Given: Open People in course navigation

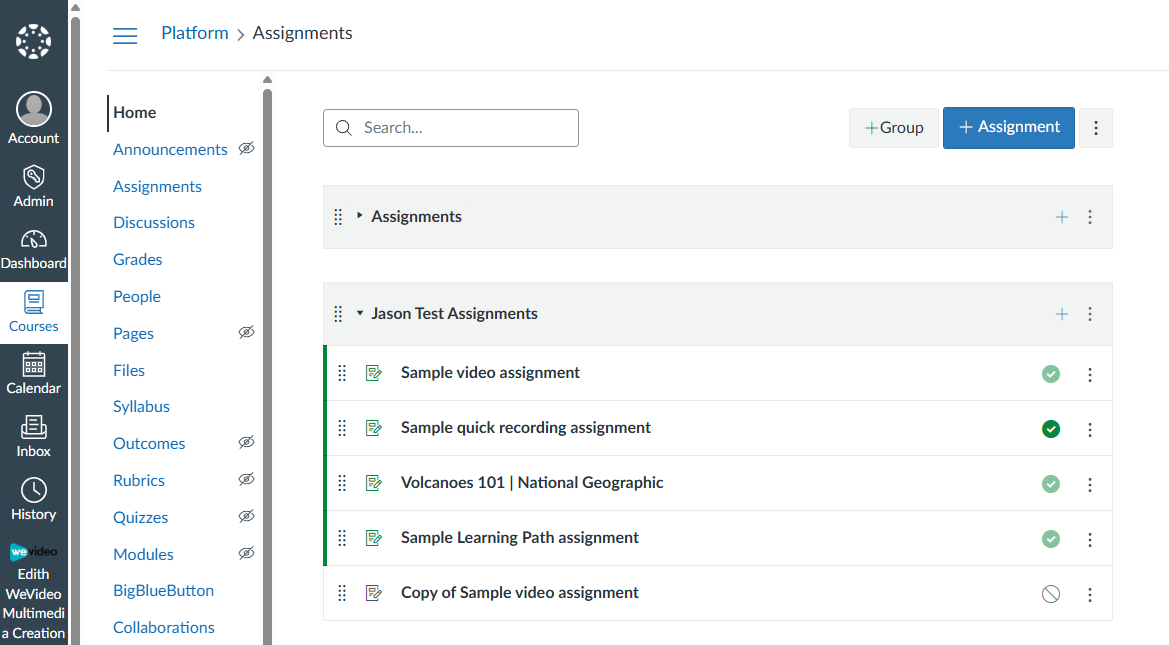Looking at the screenshot, I should point(137,297).
